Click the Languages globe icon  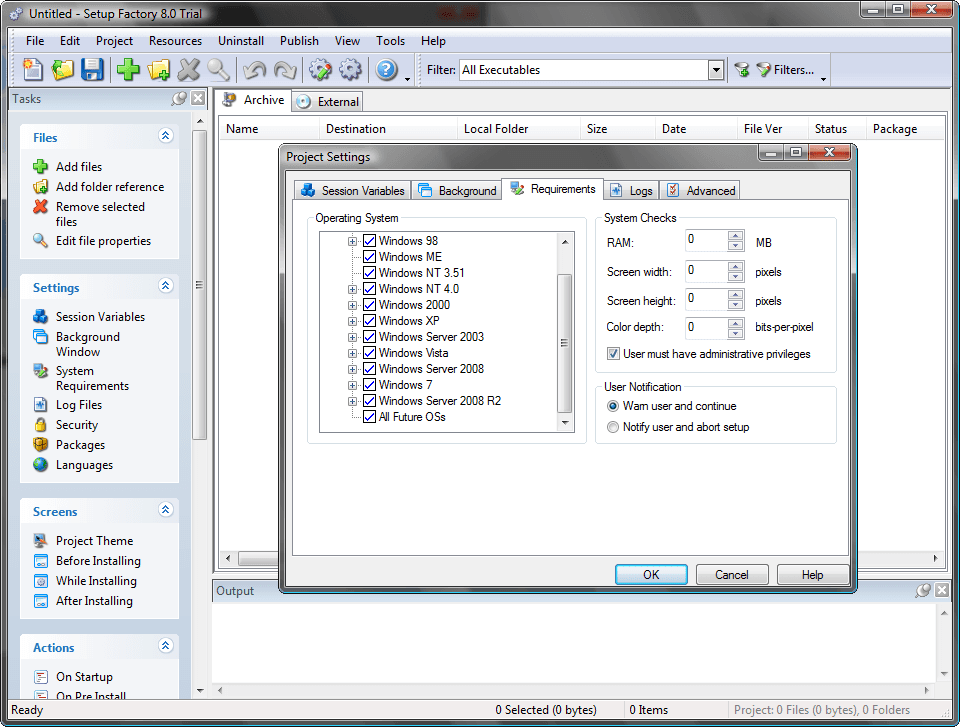coord(40,465)
